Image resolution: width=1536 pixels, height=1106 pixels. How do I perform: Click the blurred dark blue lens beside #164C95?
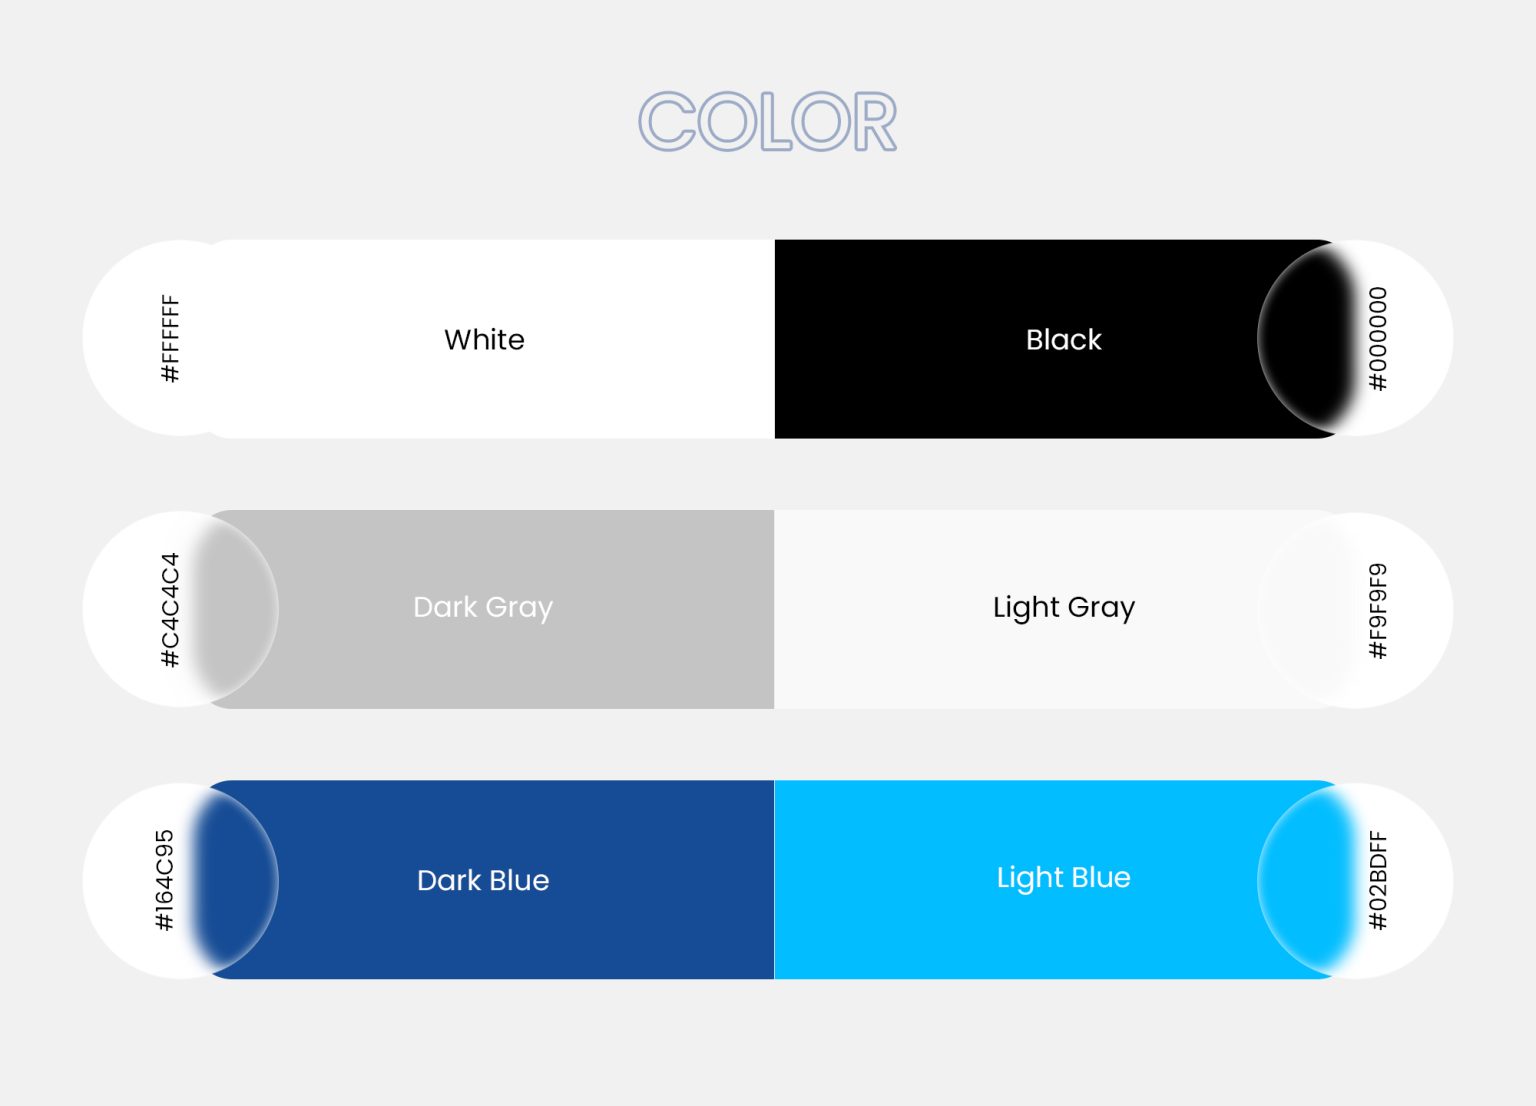pyautogui.click(x=236, y=880)
